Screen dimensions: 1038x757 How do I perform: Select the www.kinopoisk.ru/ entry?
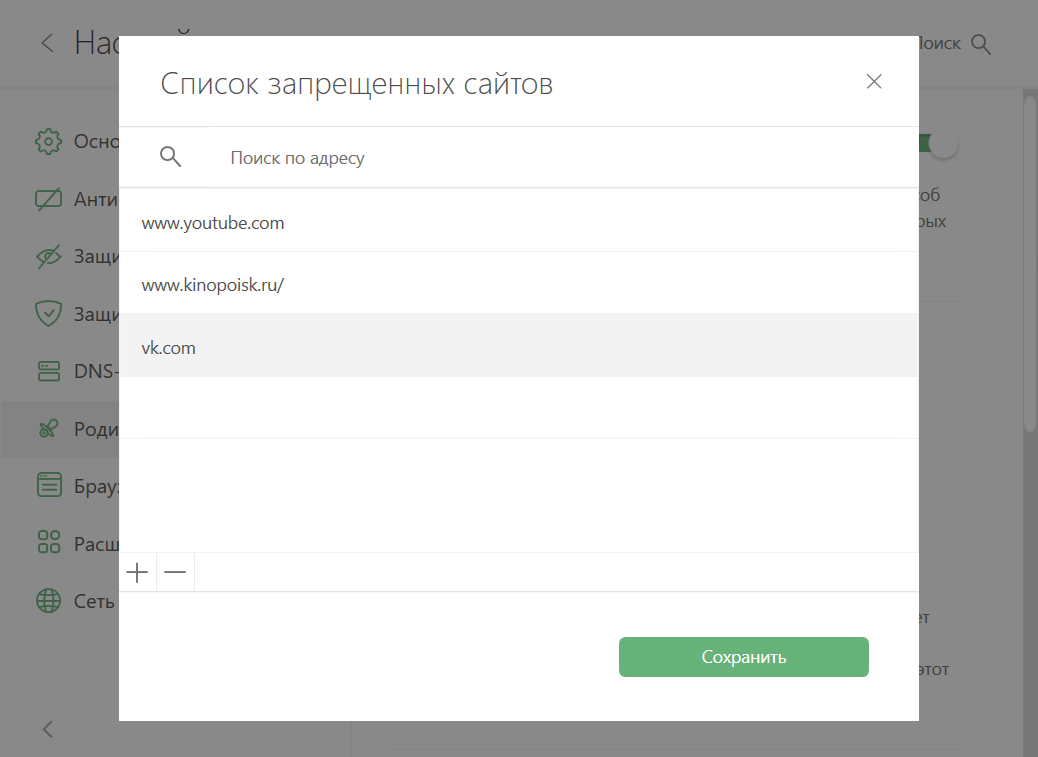(518, 283)
